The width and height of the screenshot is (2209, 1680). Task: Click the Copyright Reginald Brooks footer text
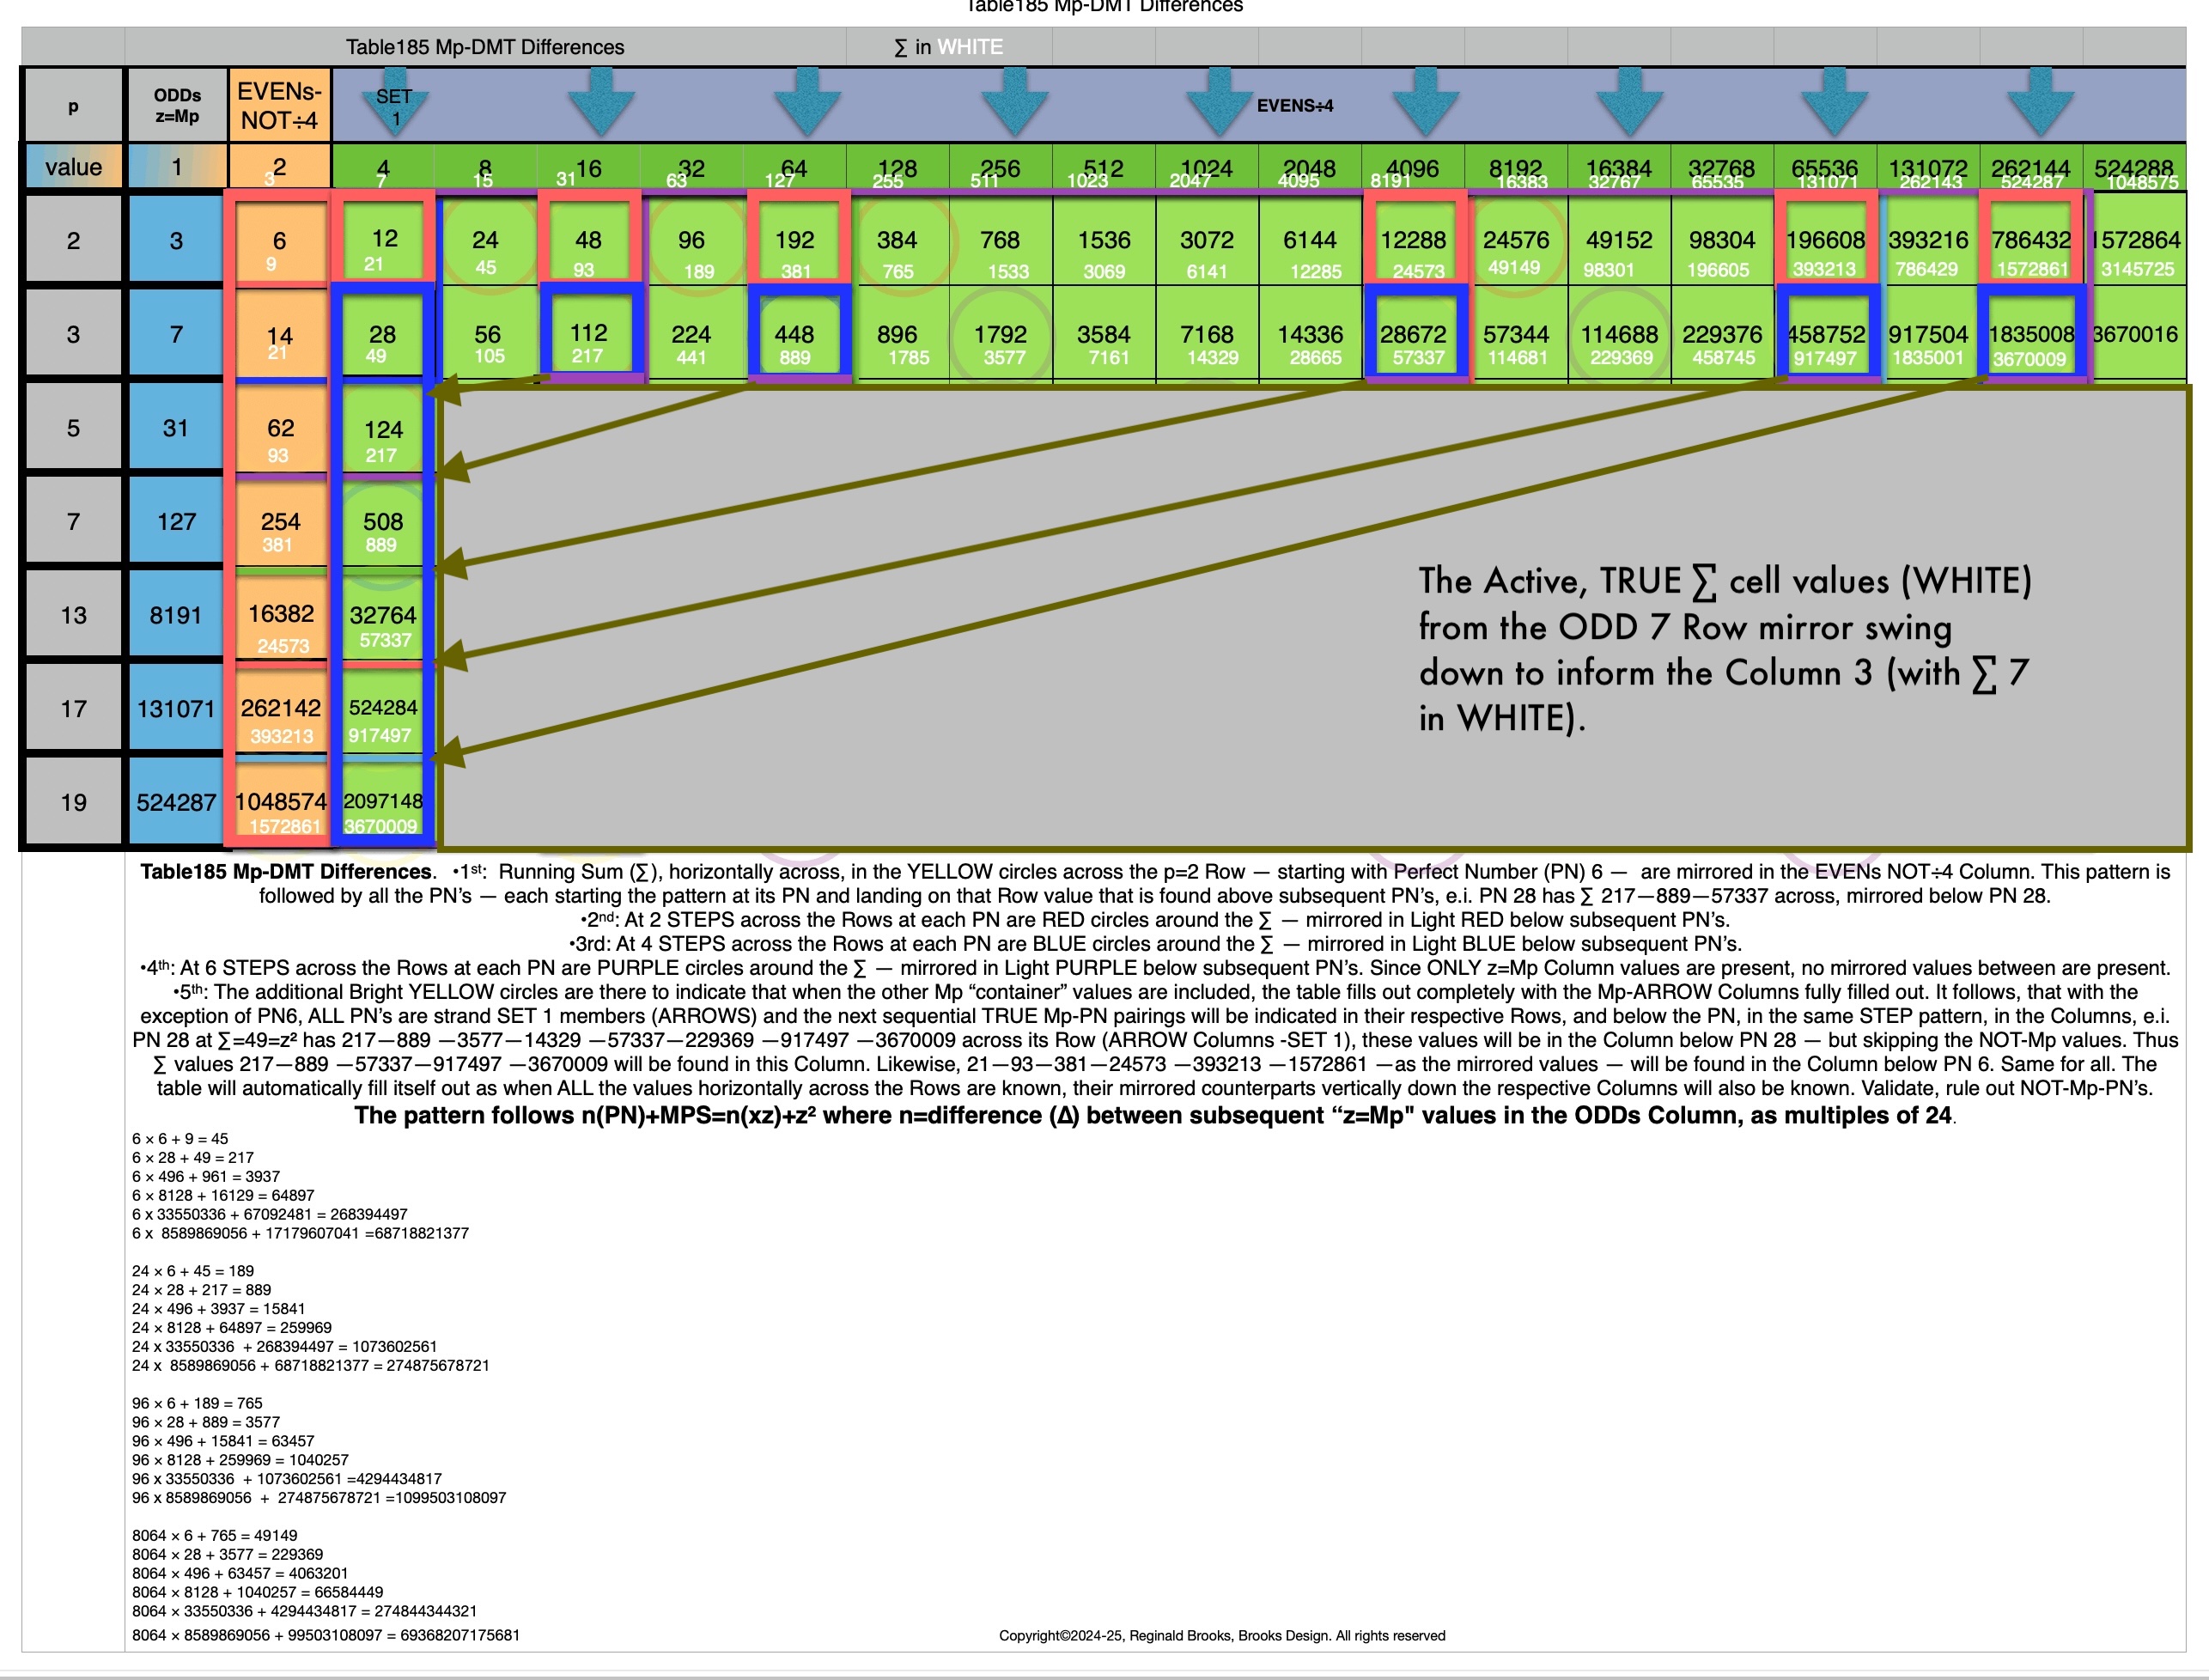click(1221, 1635)
